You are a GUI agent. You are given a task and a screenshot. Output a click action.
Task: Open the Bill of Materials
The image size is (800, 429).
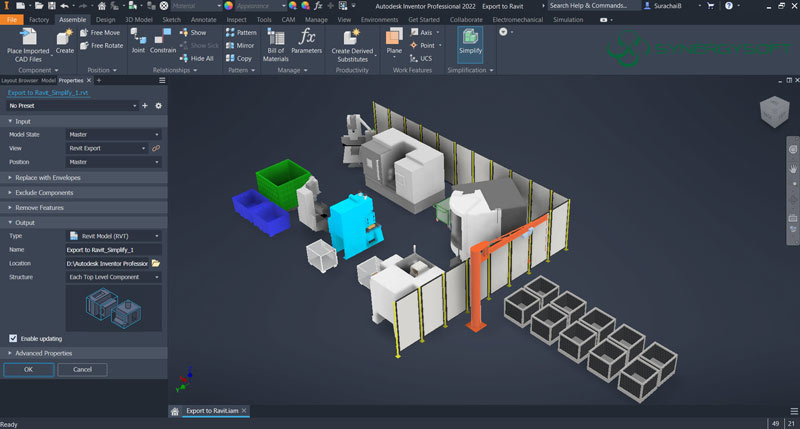coord(276,45)
